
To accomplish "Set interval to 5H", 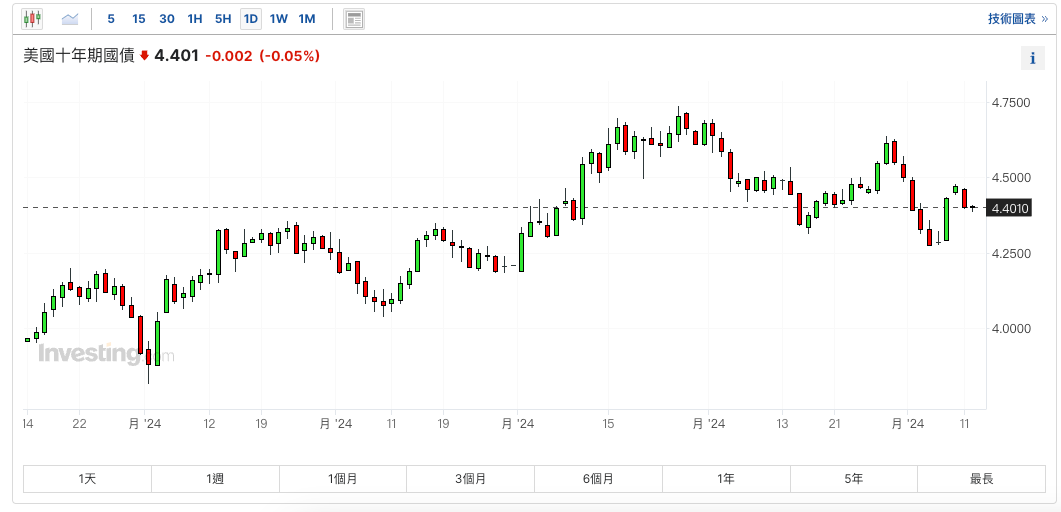I will [223, 18].
